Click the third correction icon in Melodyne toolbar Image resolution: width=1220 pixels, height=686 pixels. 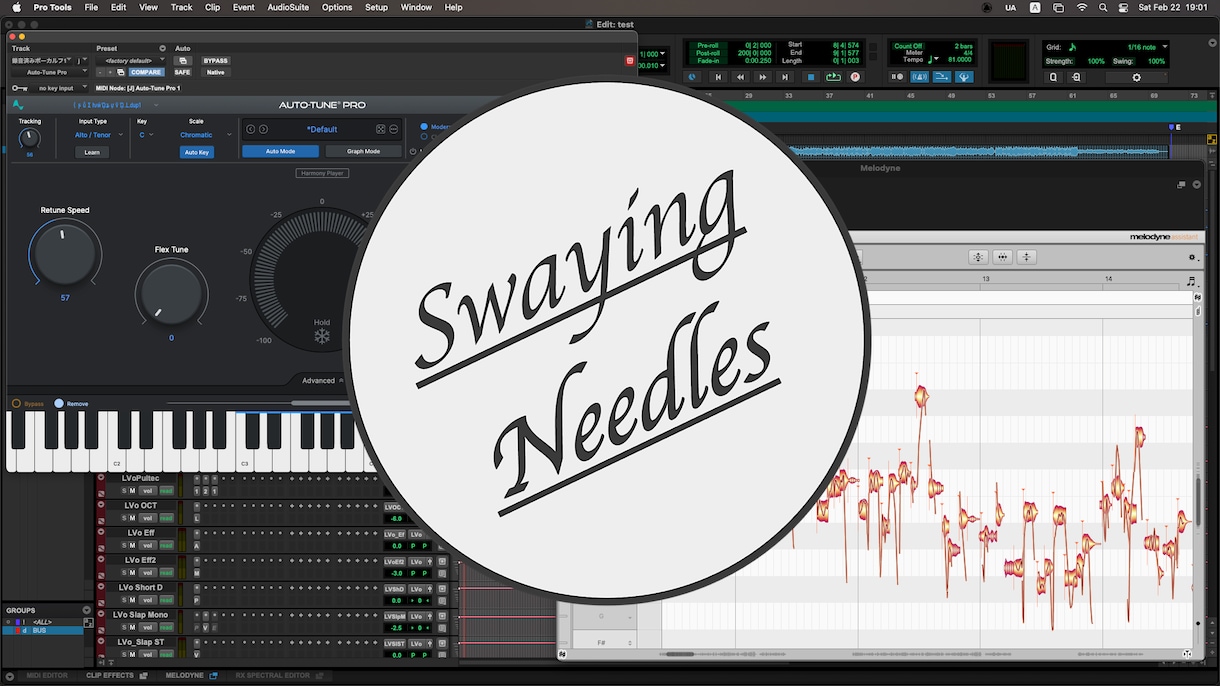coord(1026,257)
